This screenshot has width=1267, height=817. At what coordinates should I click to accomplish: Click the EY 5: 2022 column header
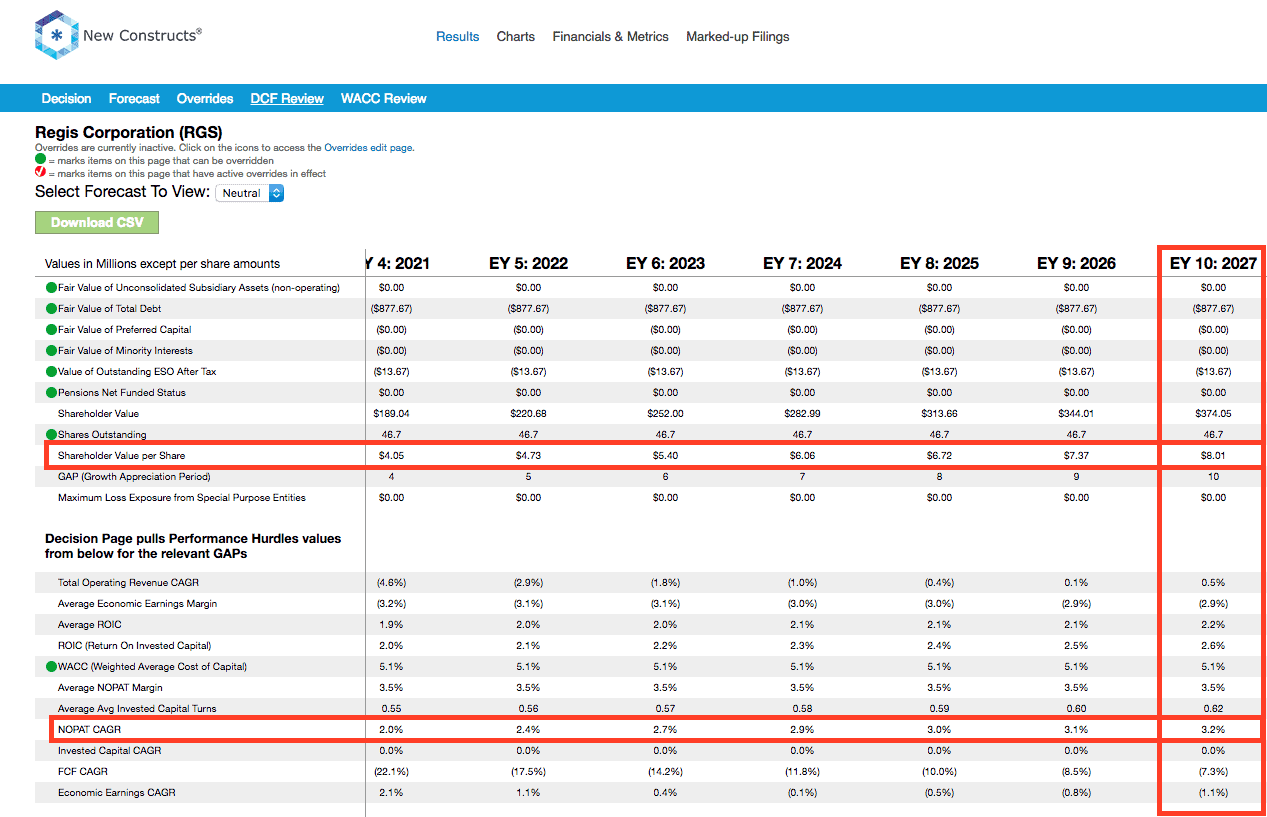click(528, 264)
